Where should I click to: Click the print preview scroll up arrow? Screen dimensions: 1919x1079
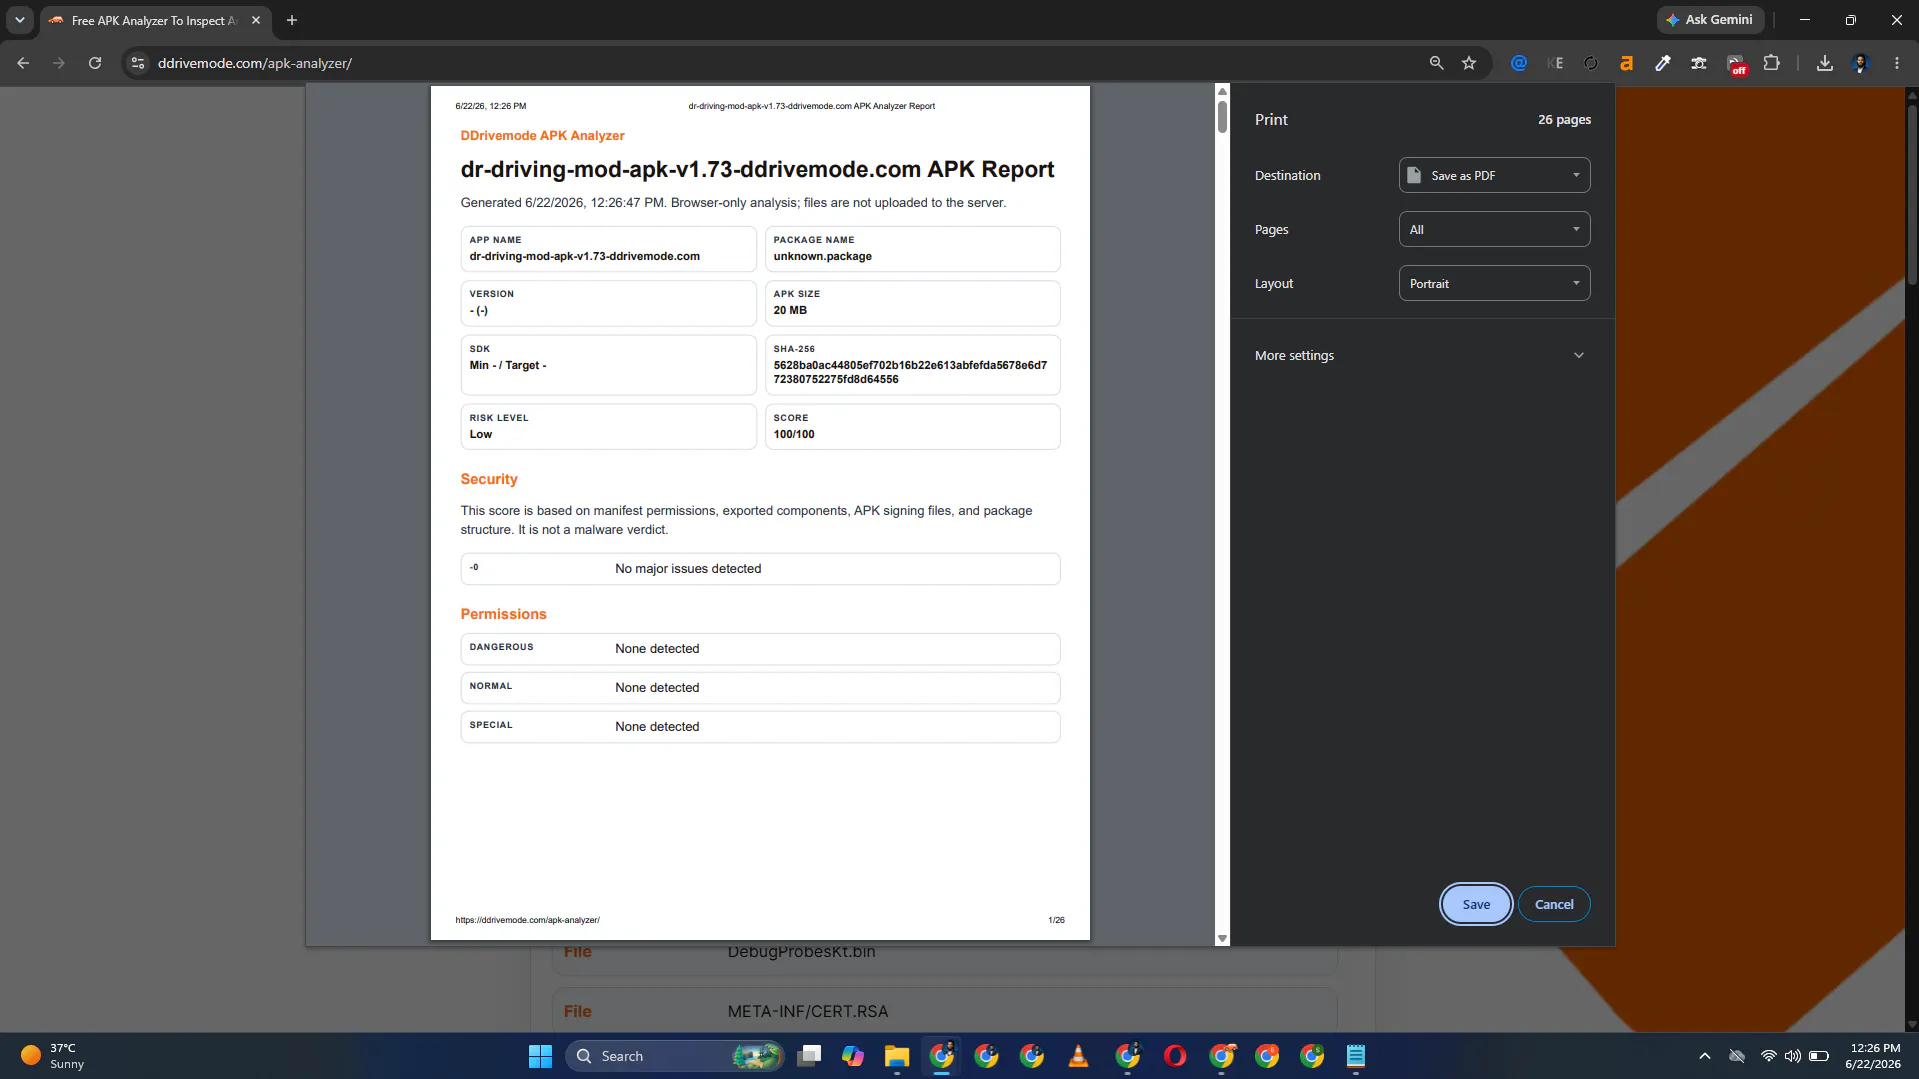[x=1222, y=92]
